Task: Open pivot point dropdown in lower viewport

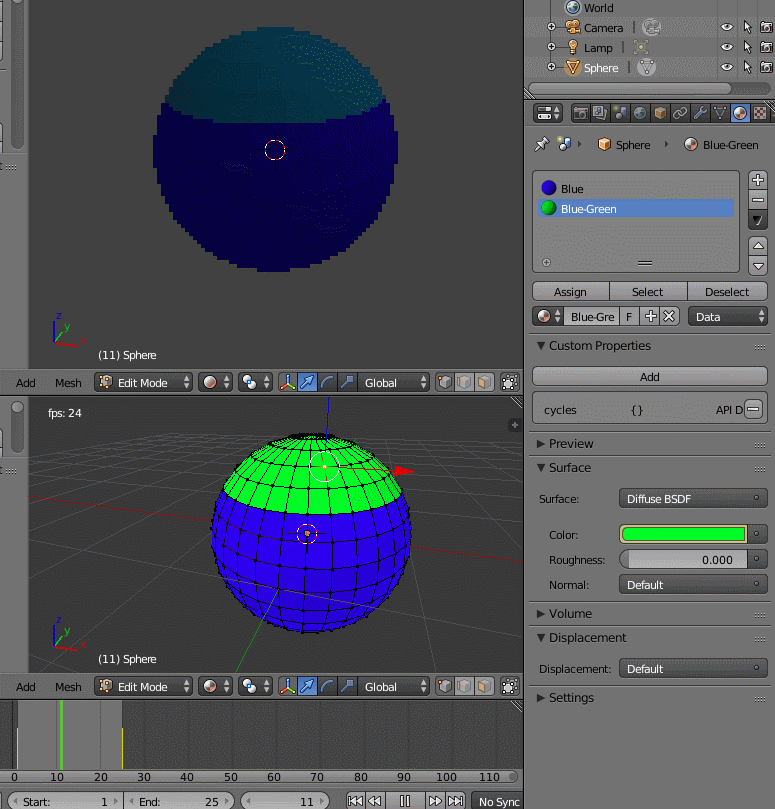Action: [x=255, y=687]
